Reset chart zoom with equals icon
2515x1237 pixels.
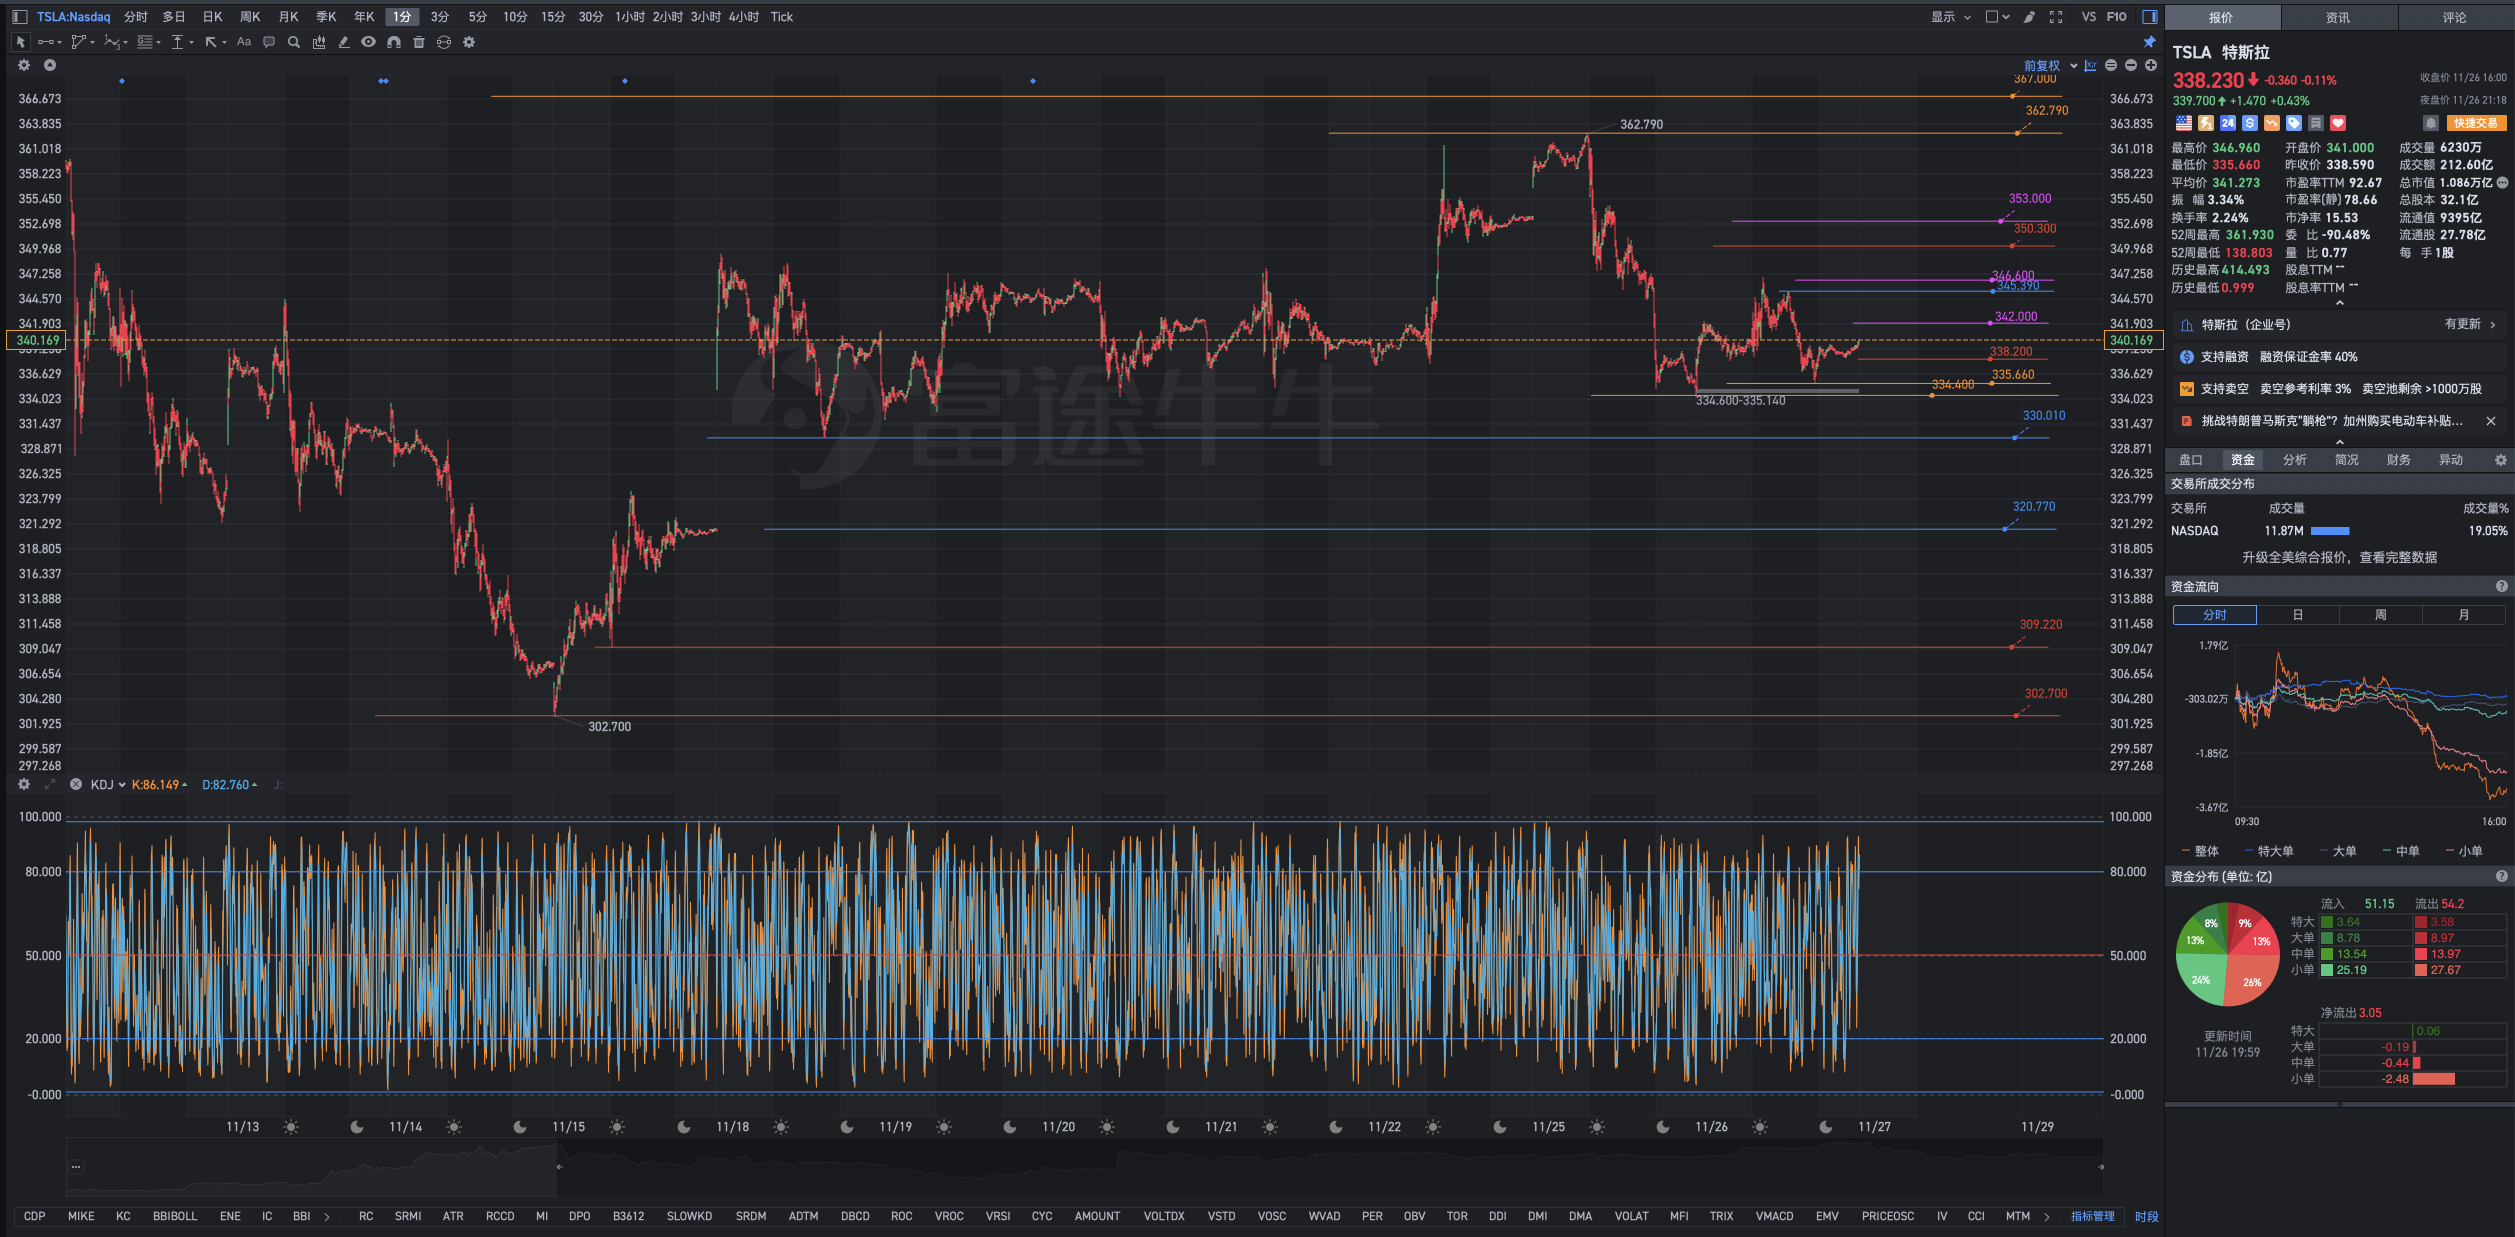click(x=2111, y=66)
